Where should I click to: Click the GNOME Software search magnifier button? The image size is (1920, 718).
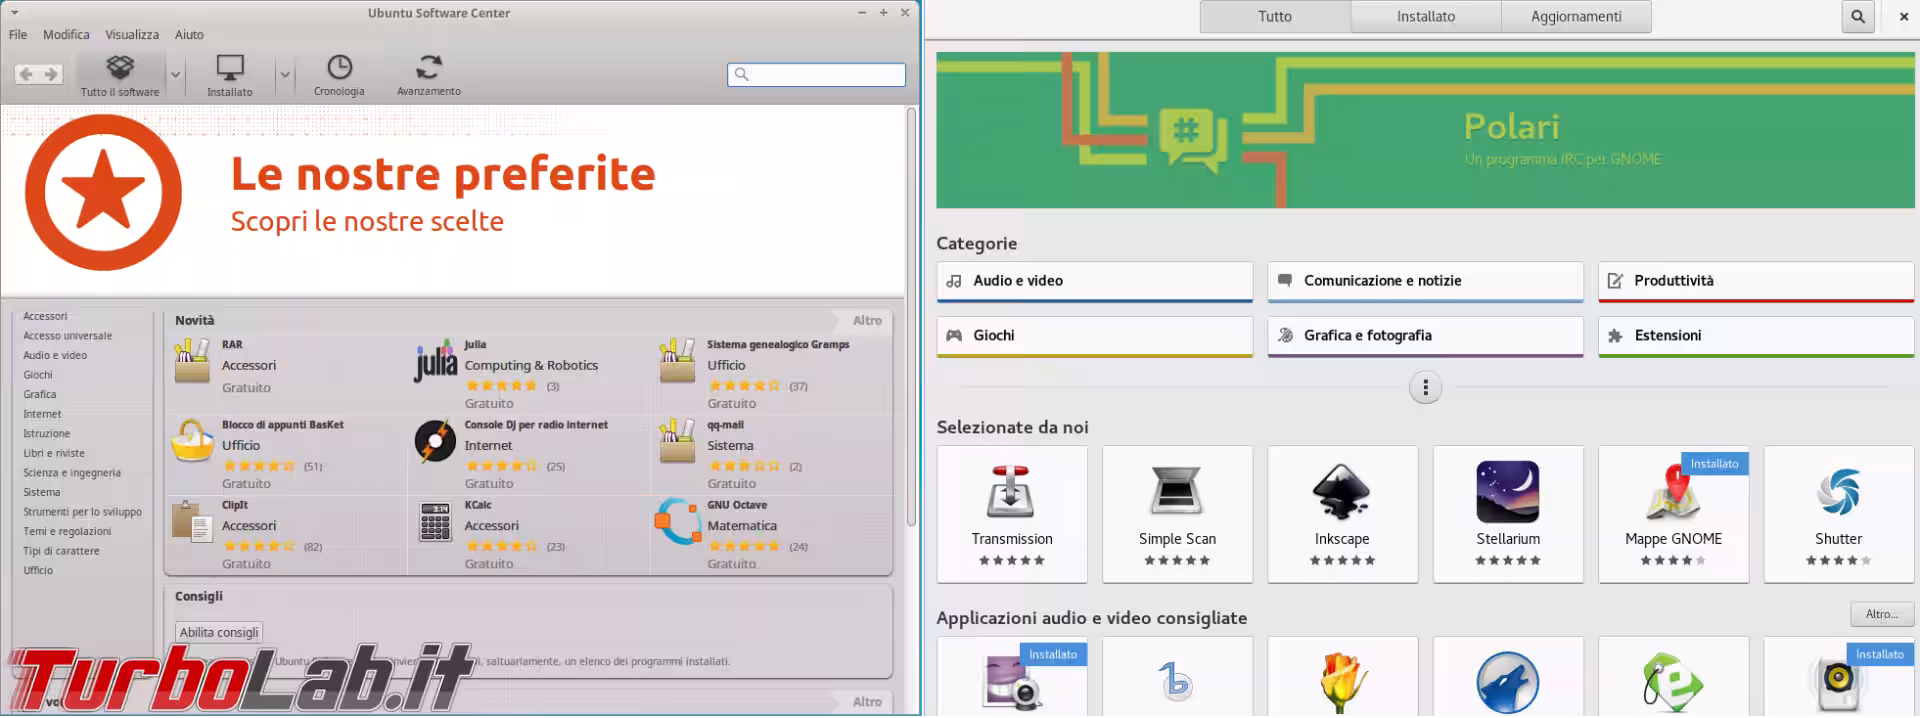(x=1858, y=16)
